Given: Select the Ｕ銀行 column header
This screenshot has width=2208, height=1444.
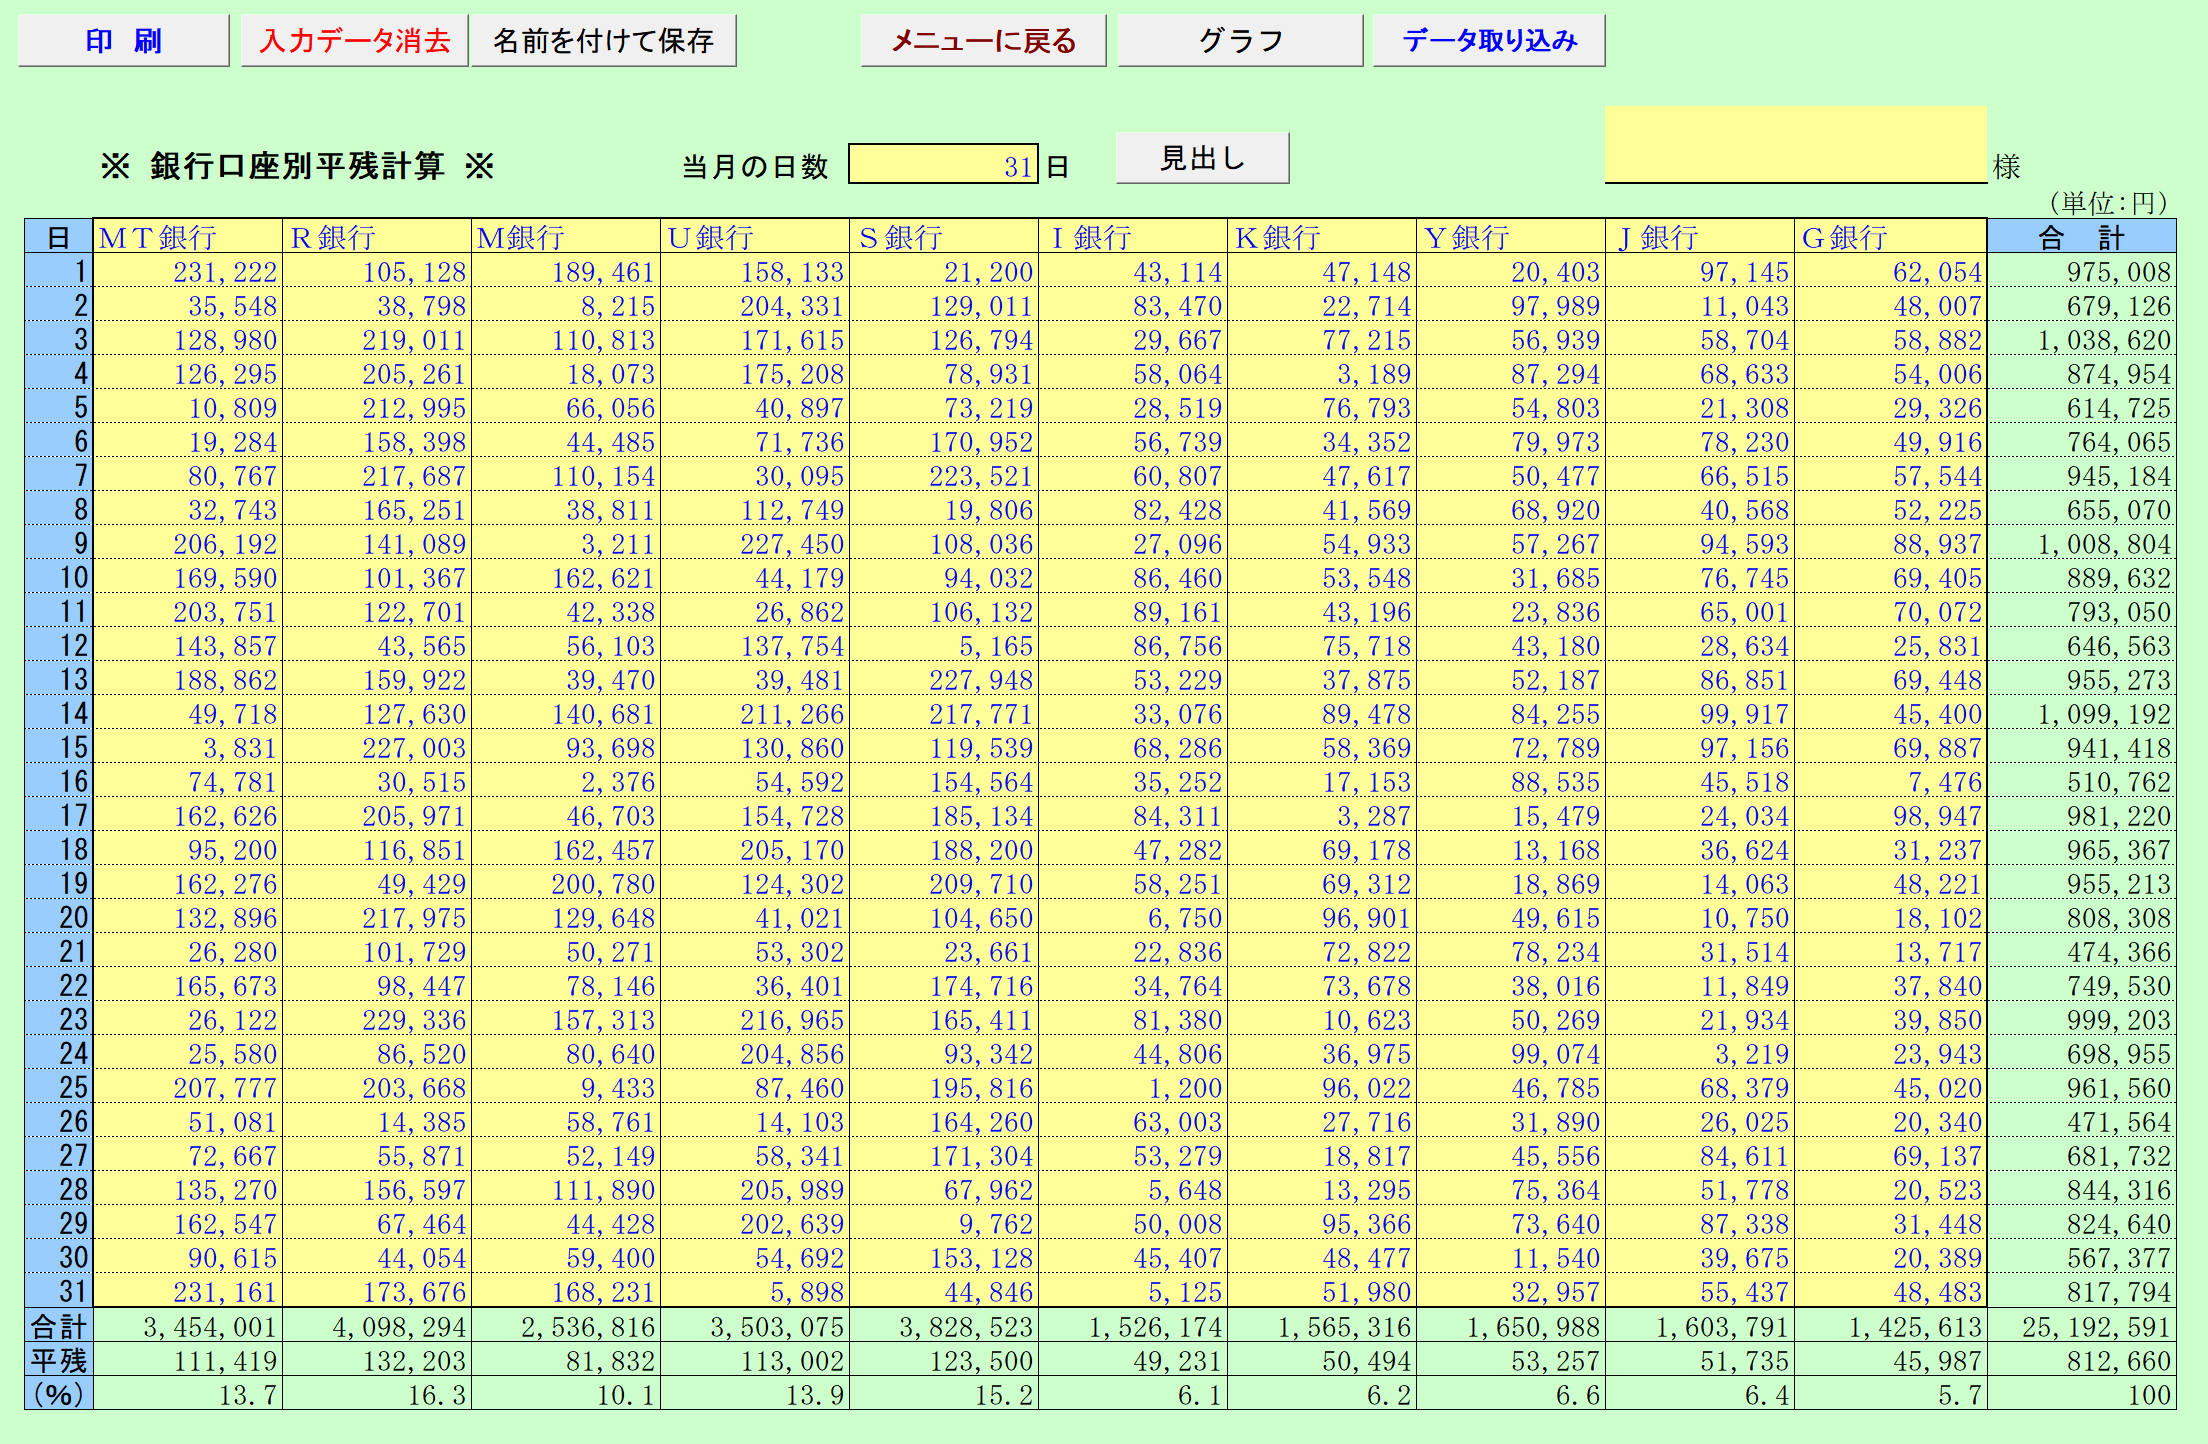Looking at the screenshot, I should [755, 237].
